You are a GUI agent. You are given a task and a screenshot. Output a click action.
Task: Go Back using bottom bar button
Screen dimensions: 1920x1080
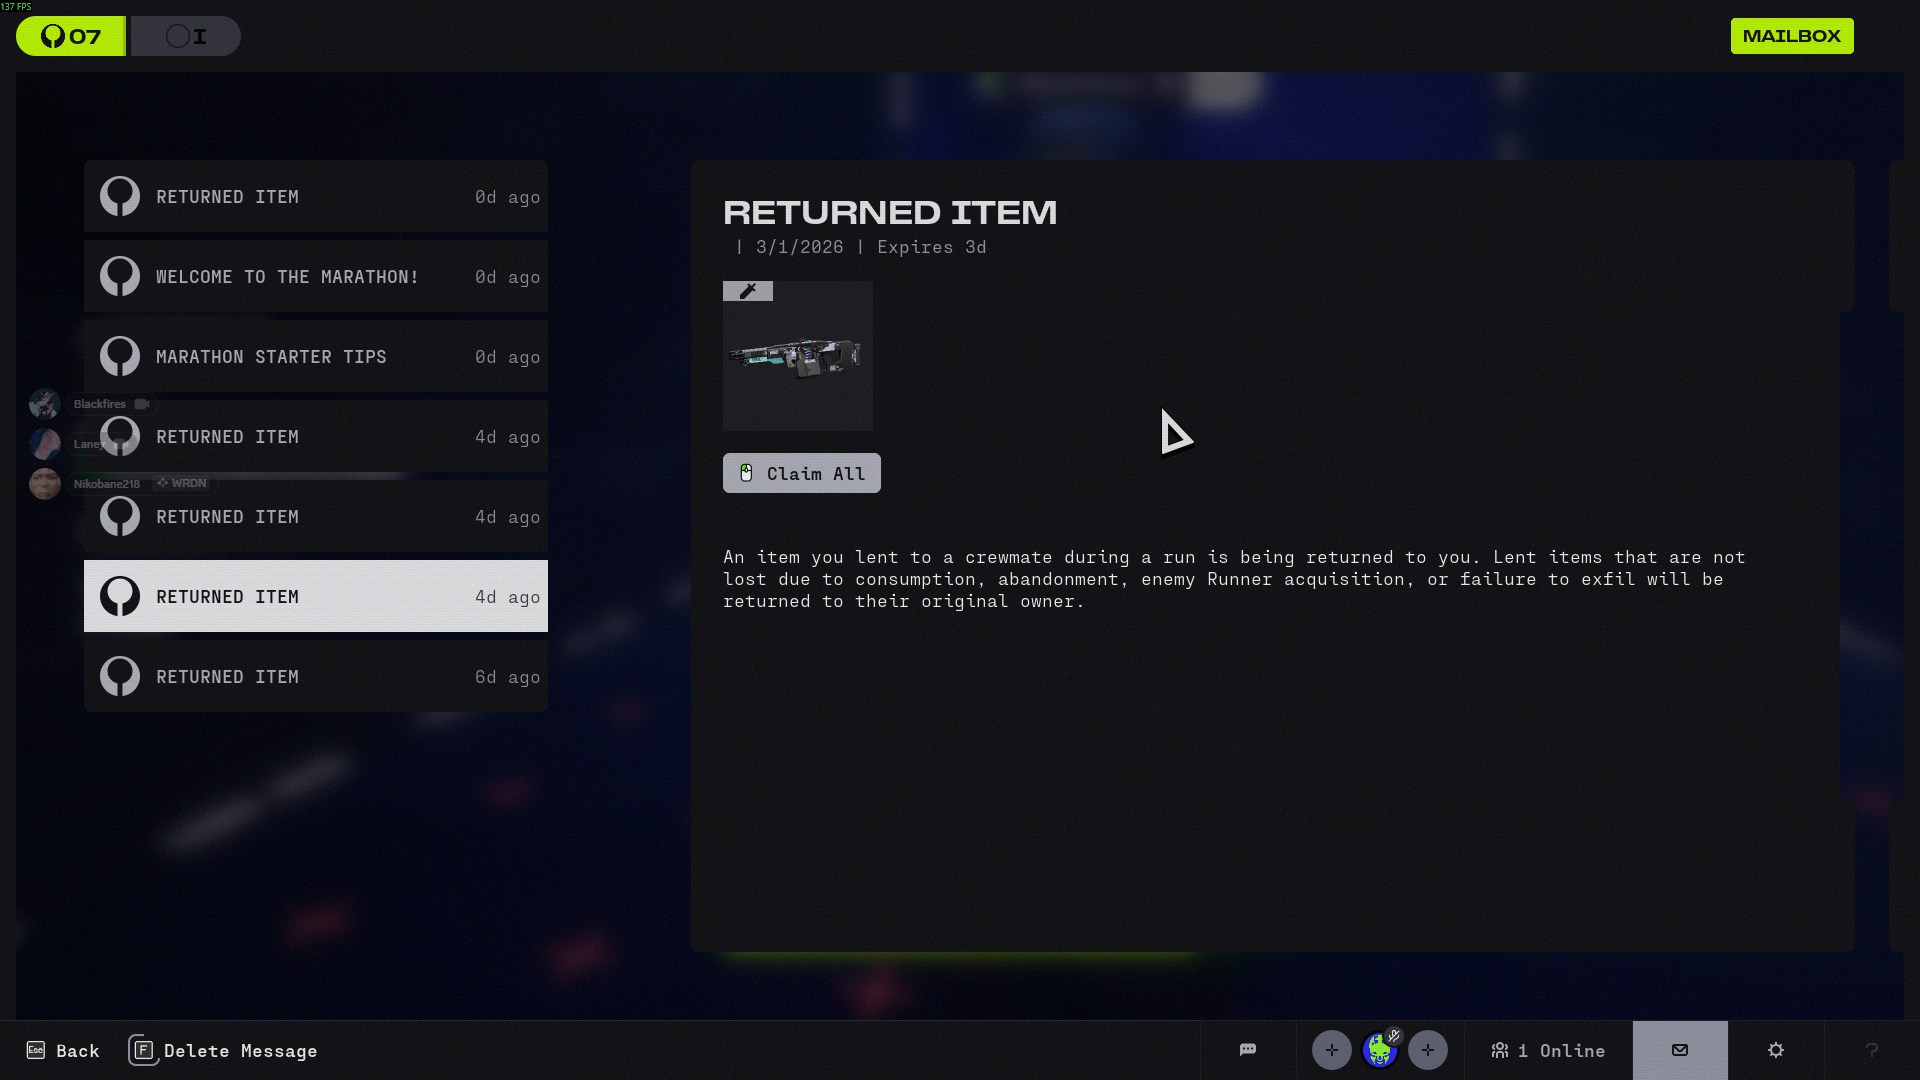(63, 1051)
